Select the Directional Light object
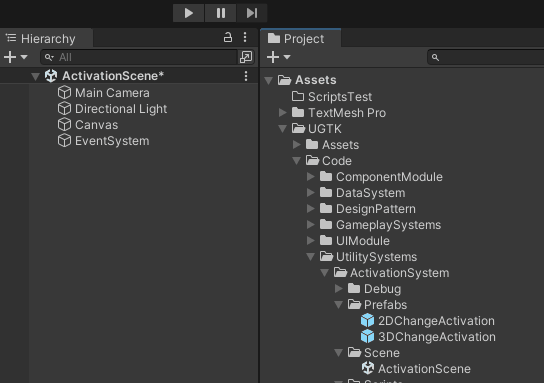544x383 pixels. tap(121, 109)
